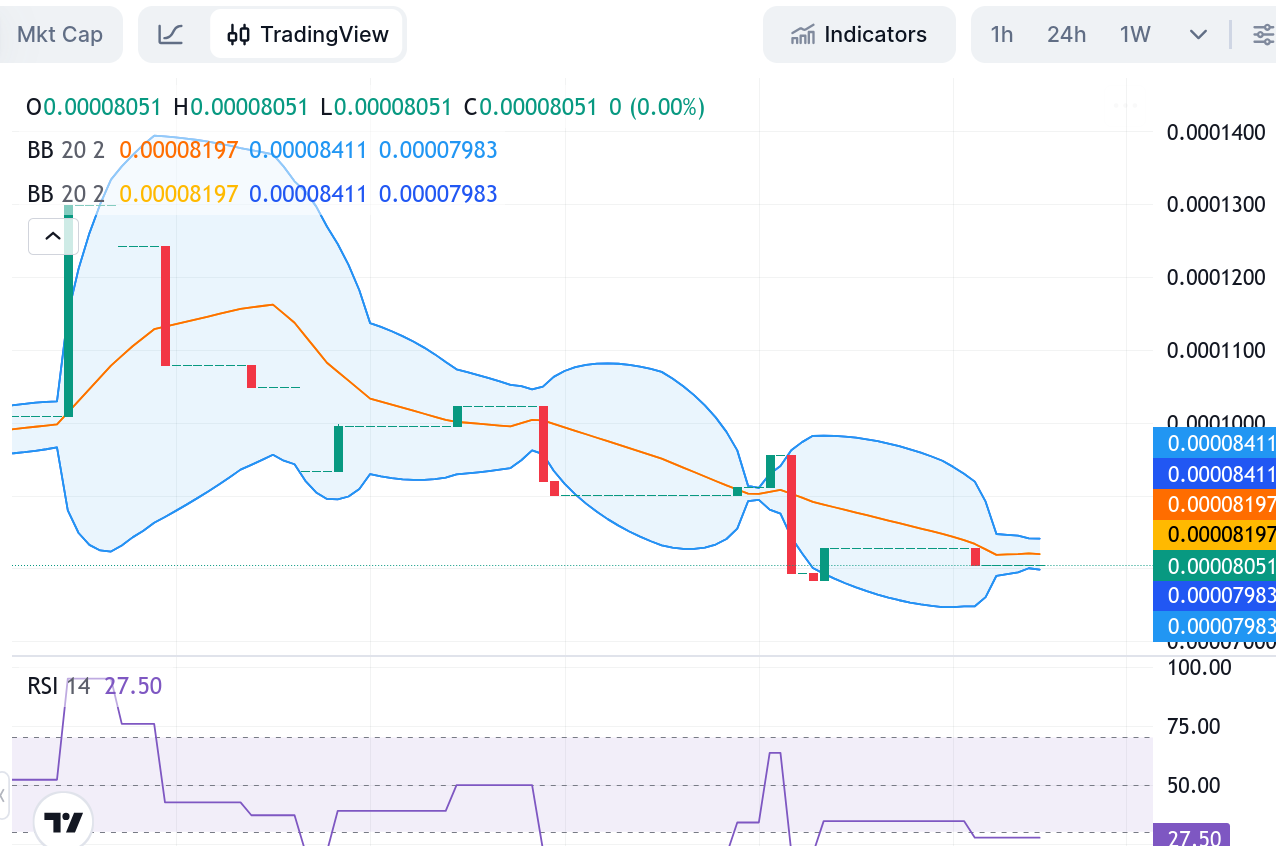Open the Indicators menu

860,35
